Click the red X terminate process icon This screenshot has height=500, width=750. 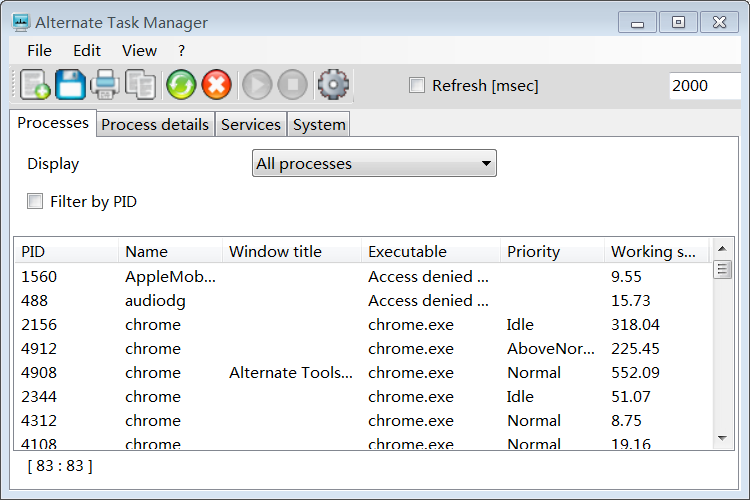click(x=216, y=86)
